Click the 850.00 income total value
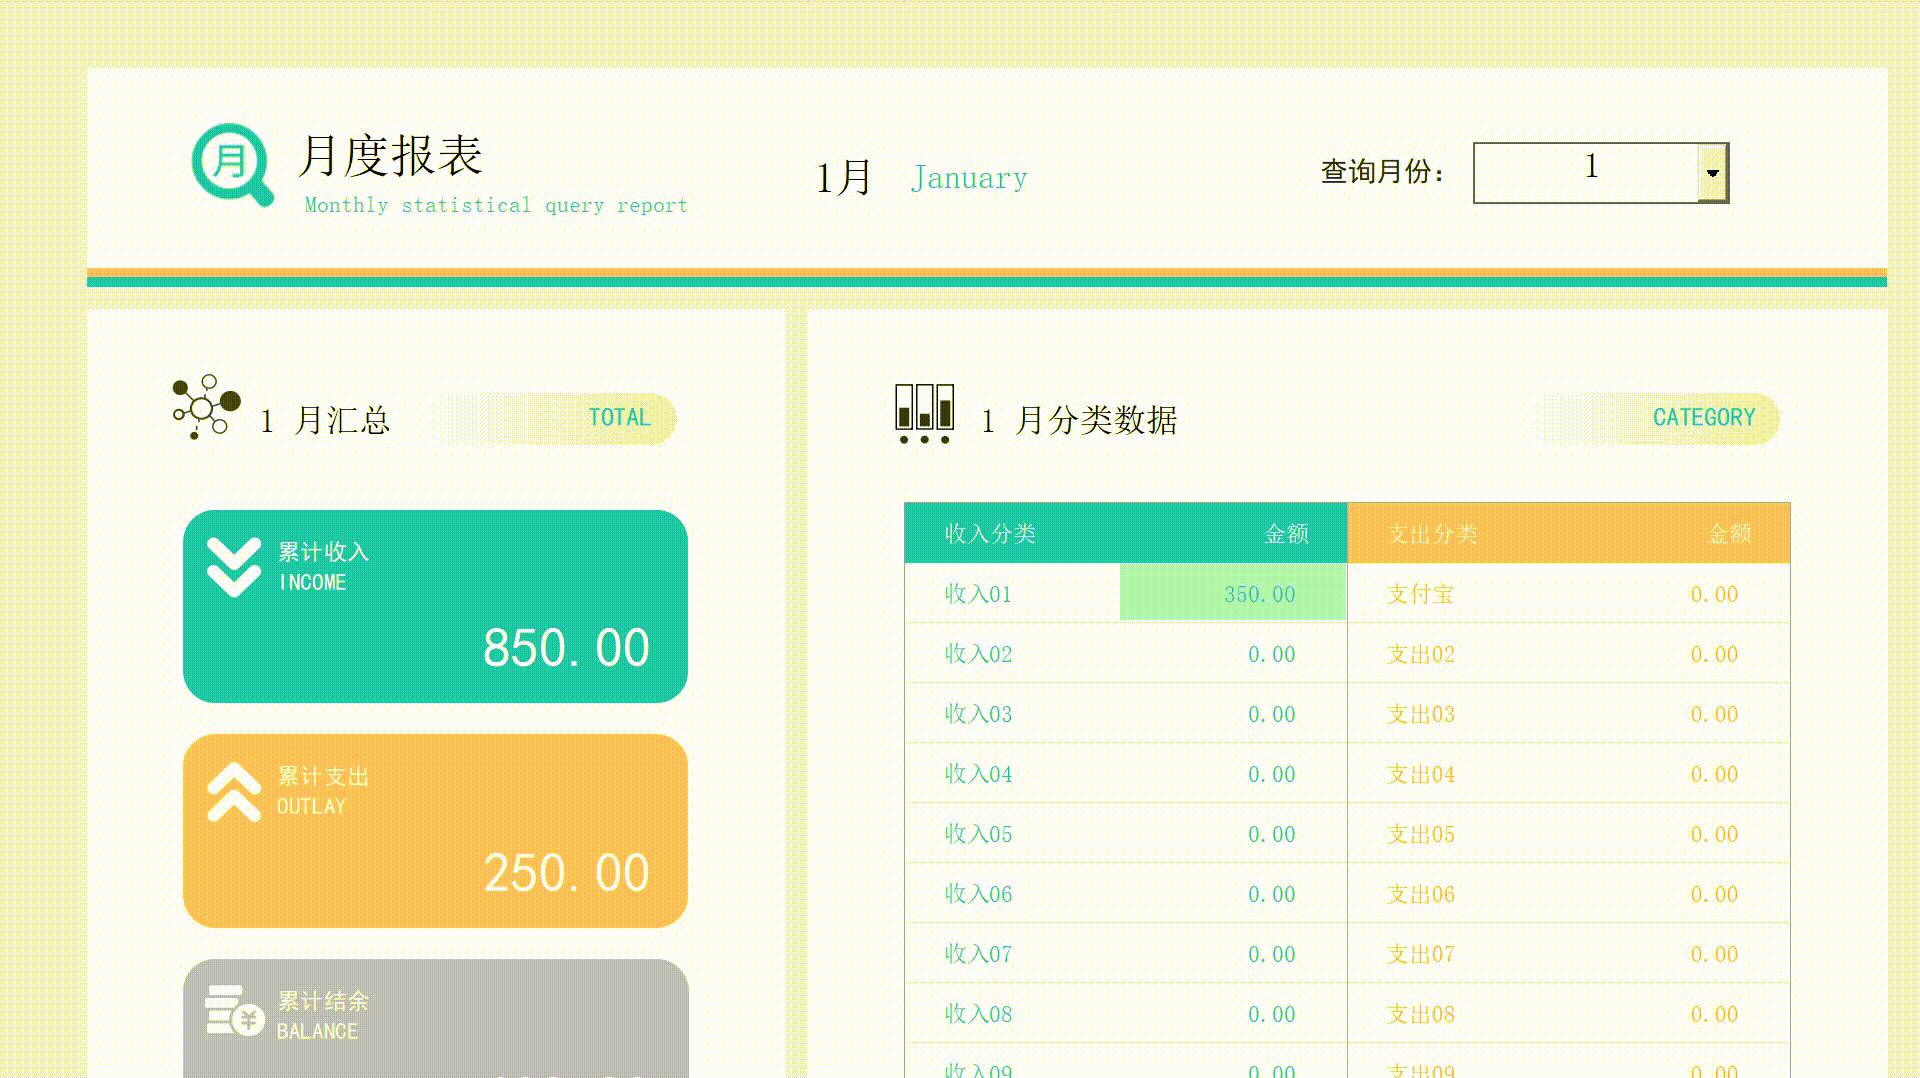This screenshot has height=1078, width=1920. [566, 647]
